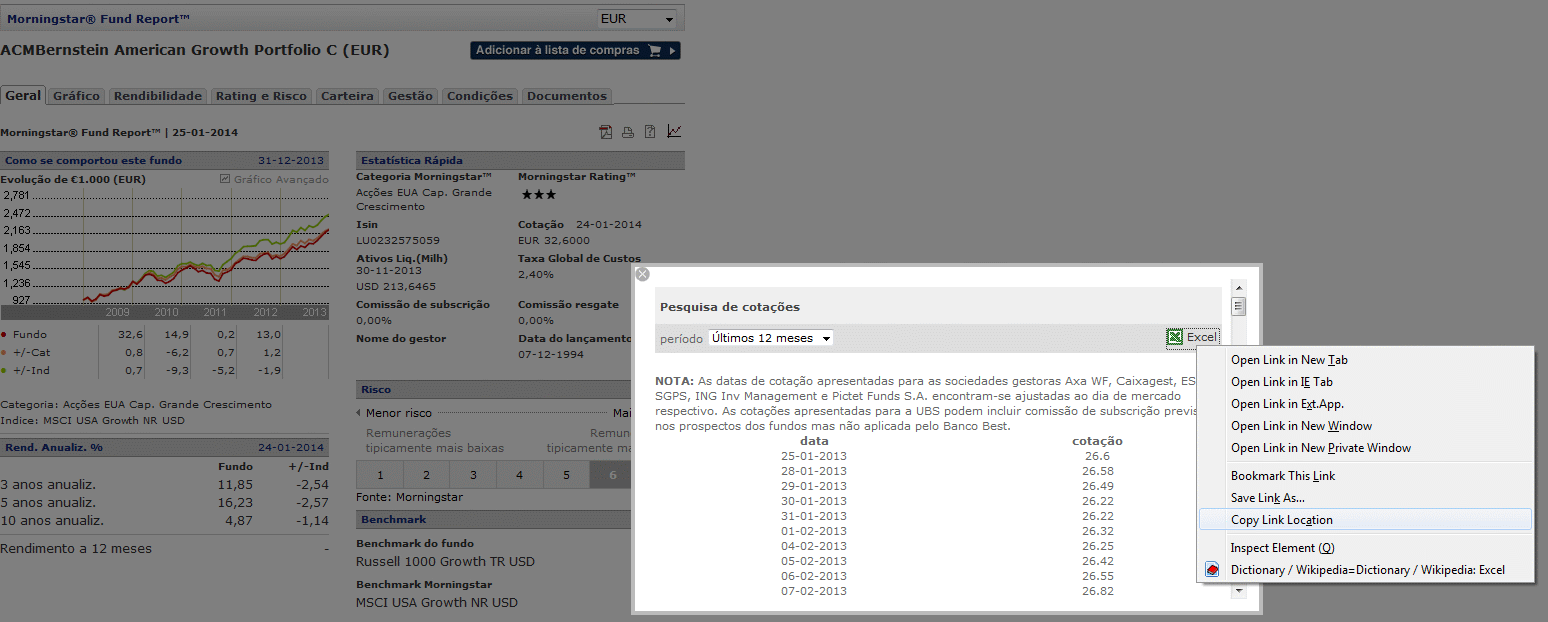Image resolution: width=1548 pixels, height=622 pixels.
Task: Open the período Últimos 12 meses dropdown
Action: tap(771, 338)
